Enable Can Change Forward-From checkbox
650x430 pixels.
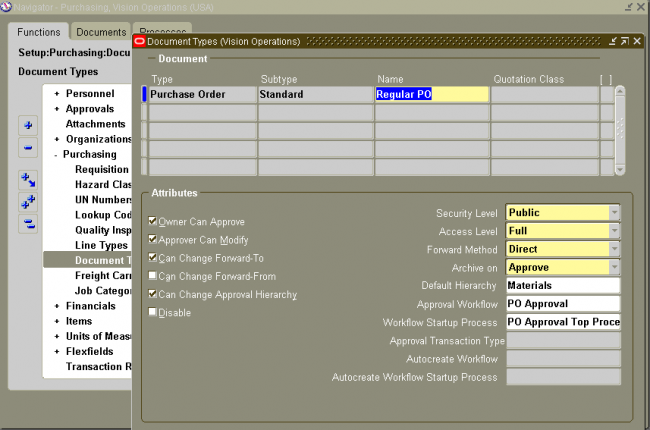coord(153,276)
